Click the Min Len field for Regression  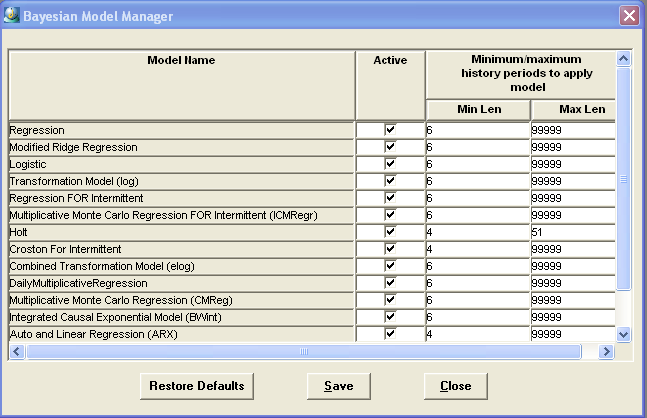tap(478, 130)
